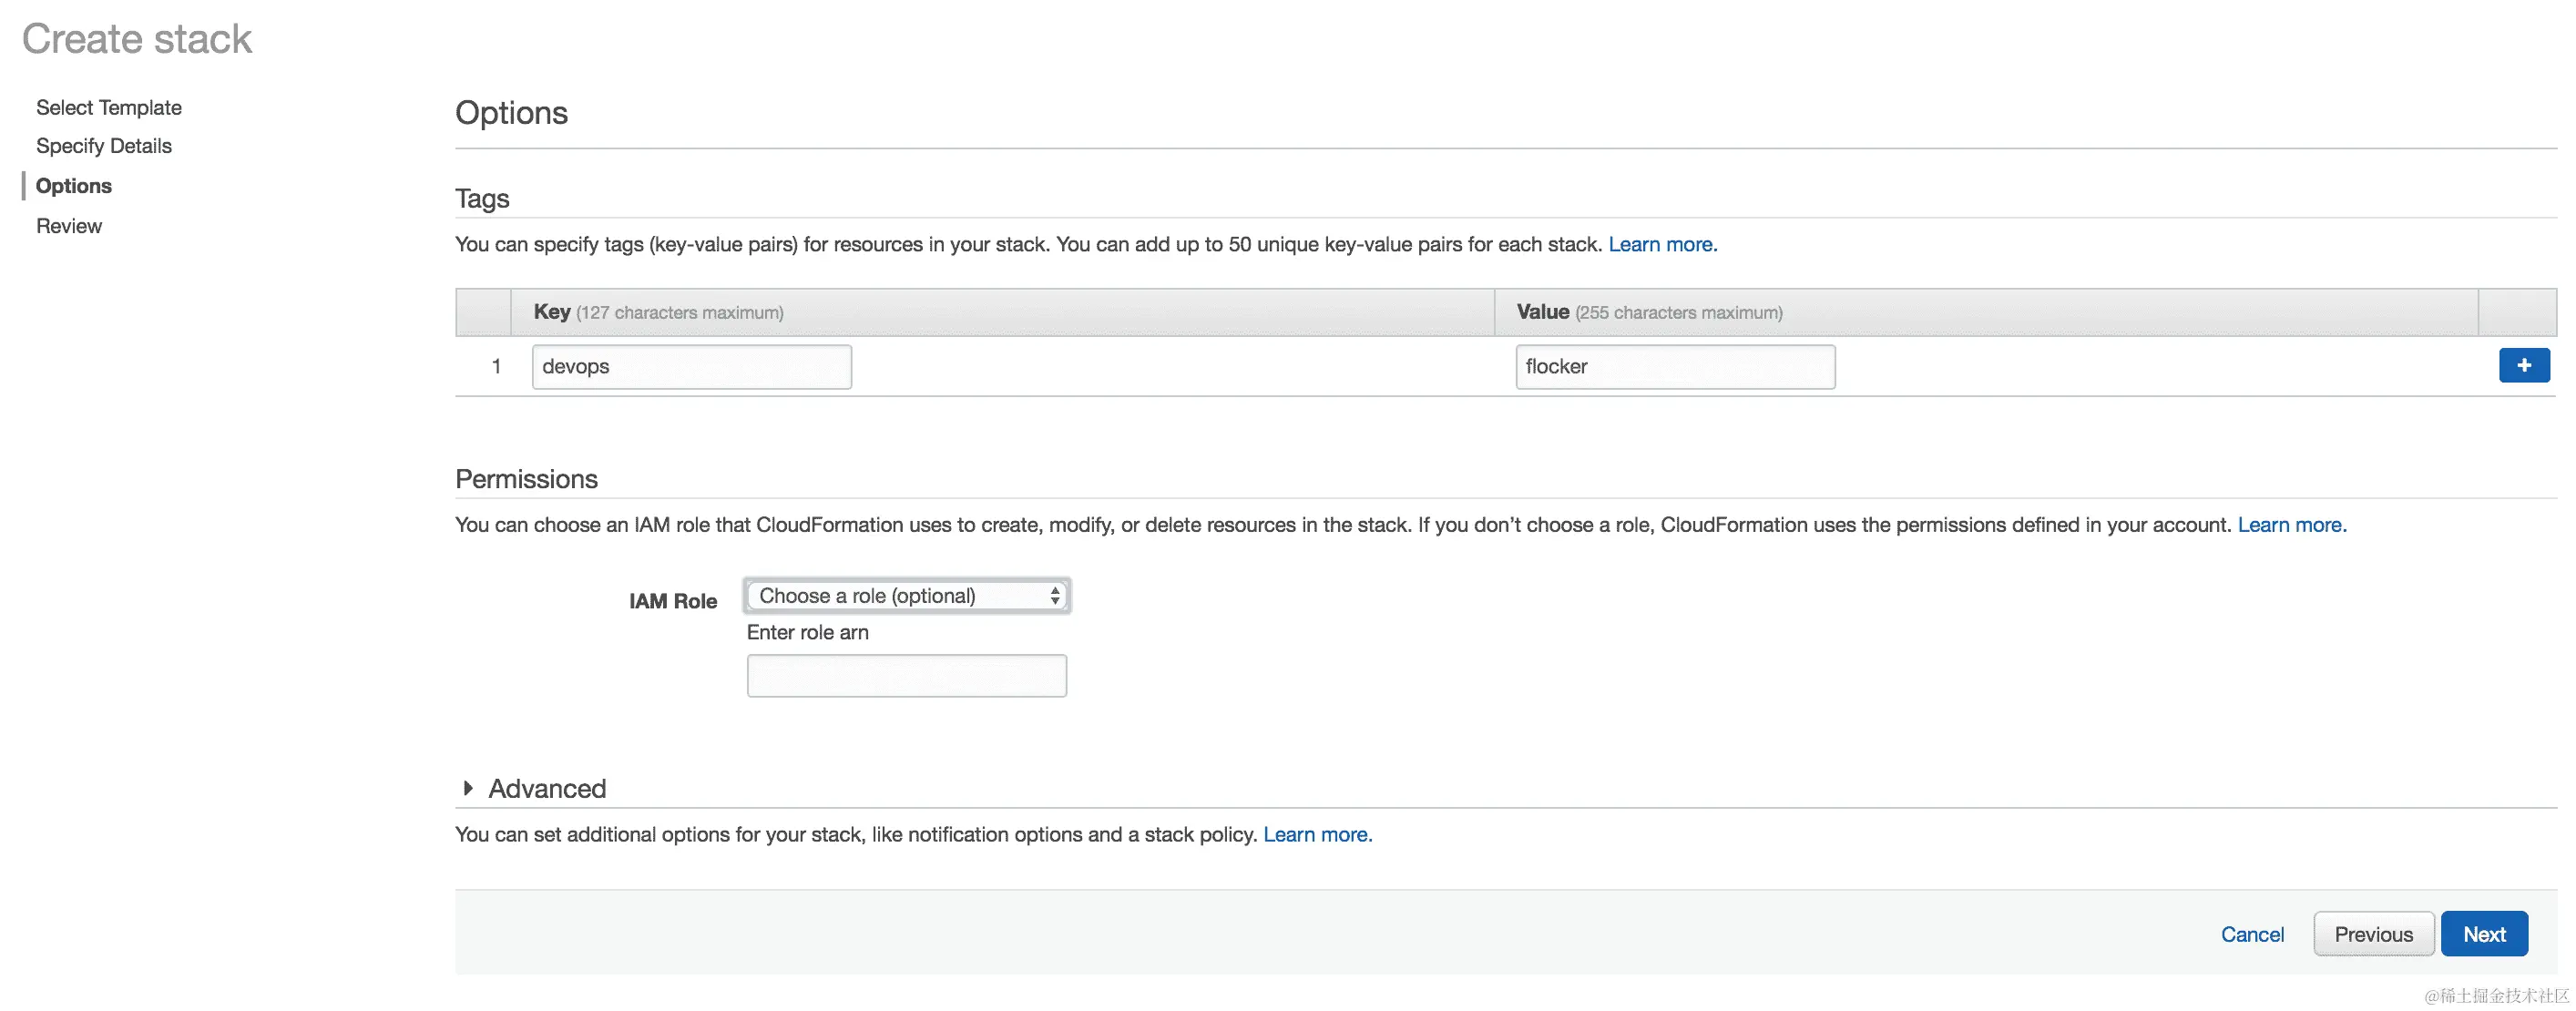Go to Specify Details step
This screenshot has width=2576, height=1011.
[x=104, y=146]
